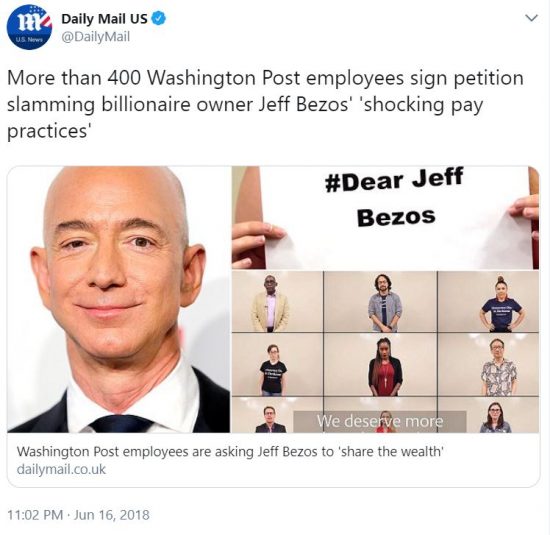
Task: Select the person in black t-shirt tile
Action: [x=277, y=365]
